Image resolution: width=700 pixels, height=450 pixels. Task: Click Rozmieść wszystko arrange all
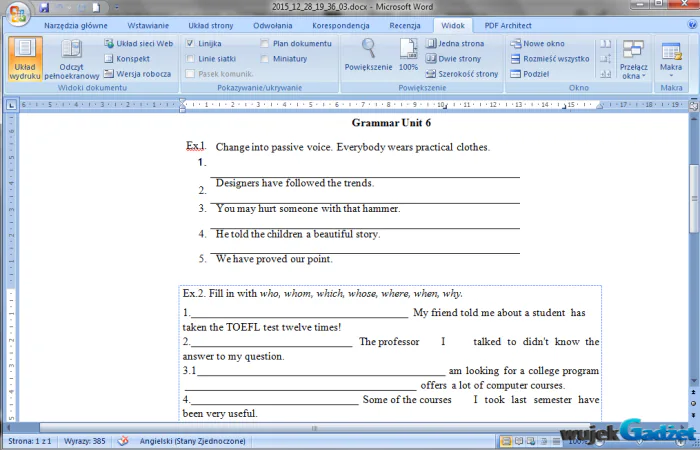[550, 58]
